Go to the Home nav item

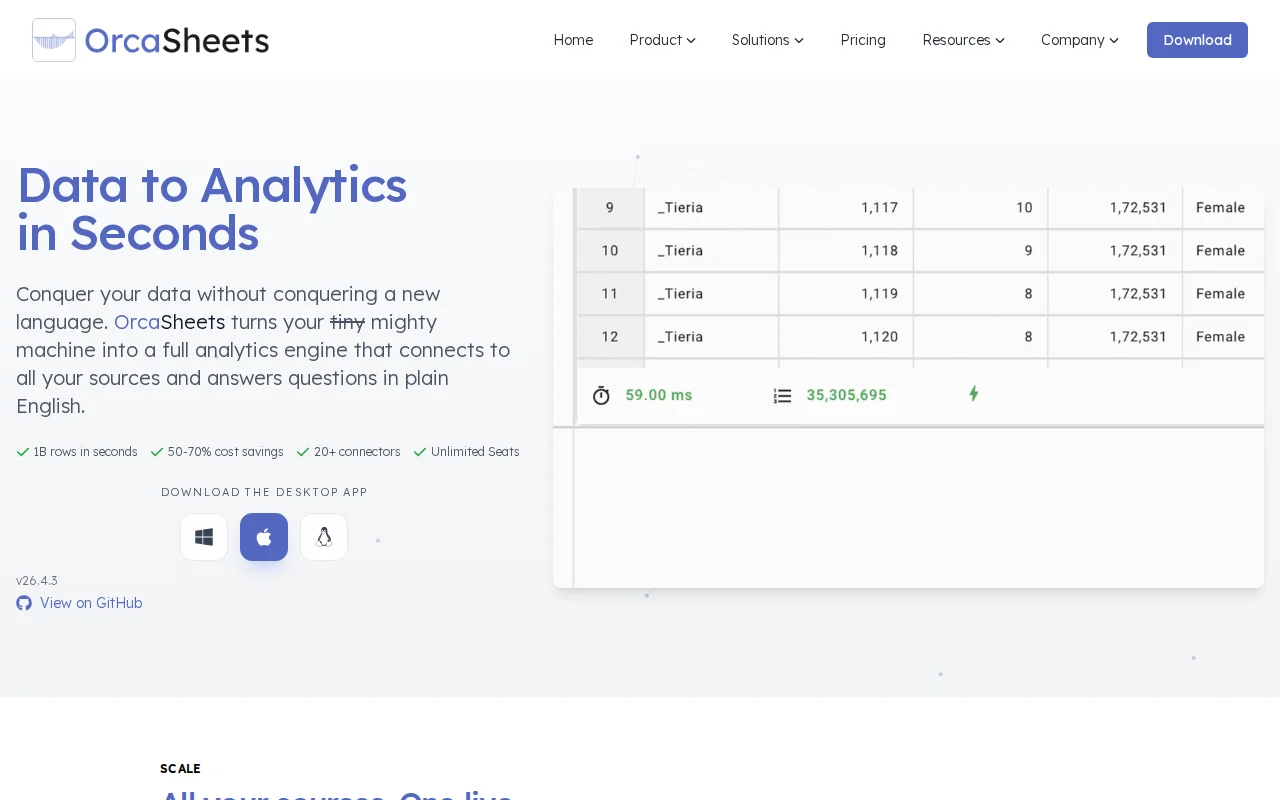point(573,40)
